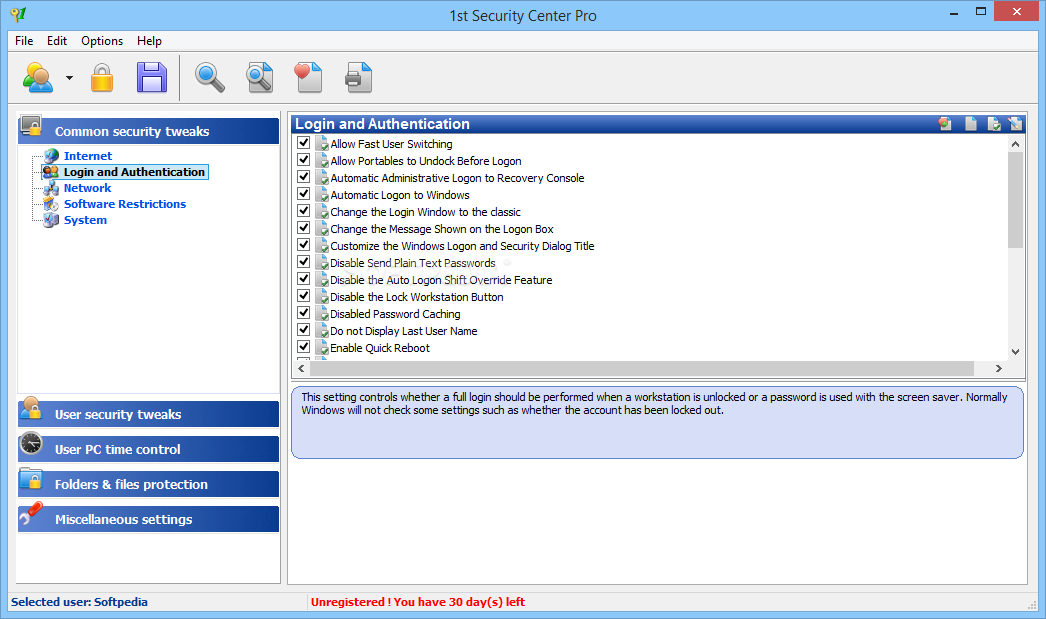This screenshot has height=619, width=1046.
Task: Click the globe icon beside Internet
Action: tap(51, 156)
